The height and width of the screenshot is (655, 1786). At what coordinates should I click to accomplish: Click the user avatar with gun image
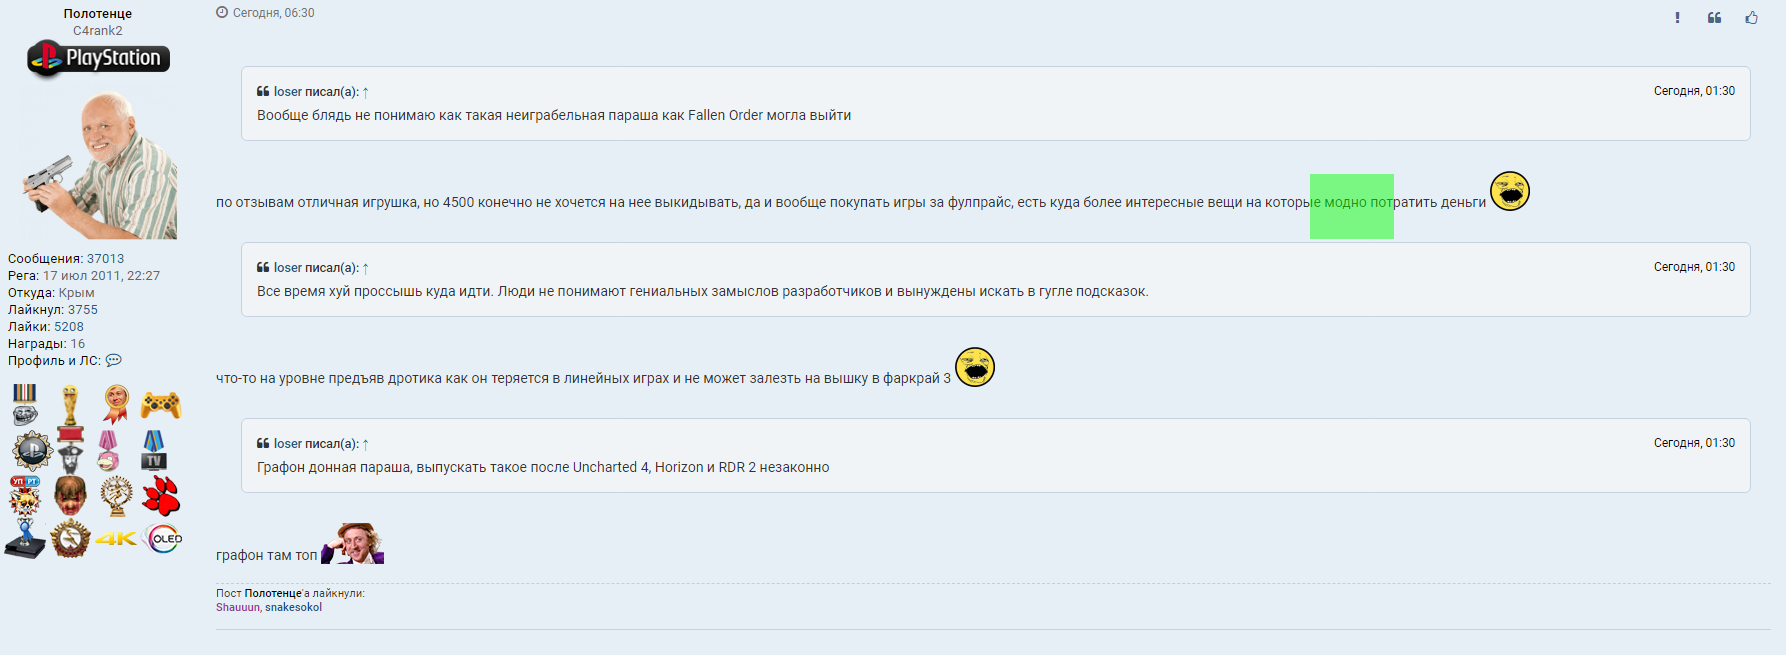(x=99, y=165)
